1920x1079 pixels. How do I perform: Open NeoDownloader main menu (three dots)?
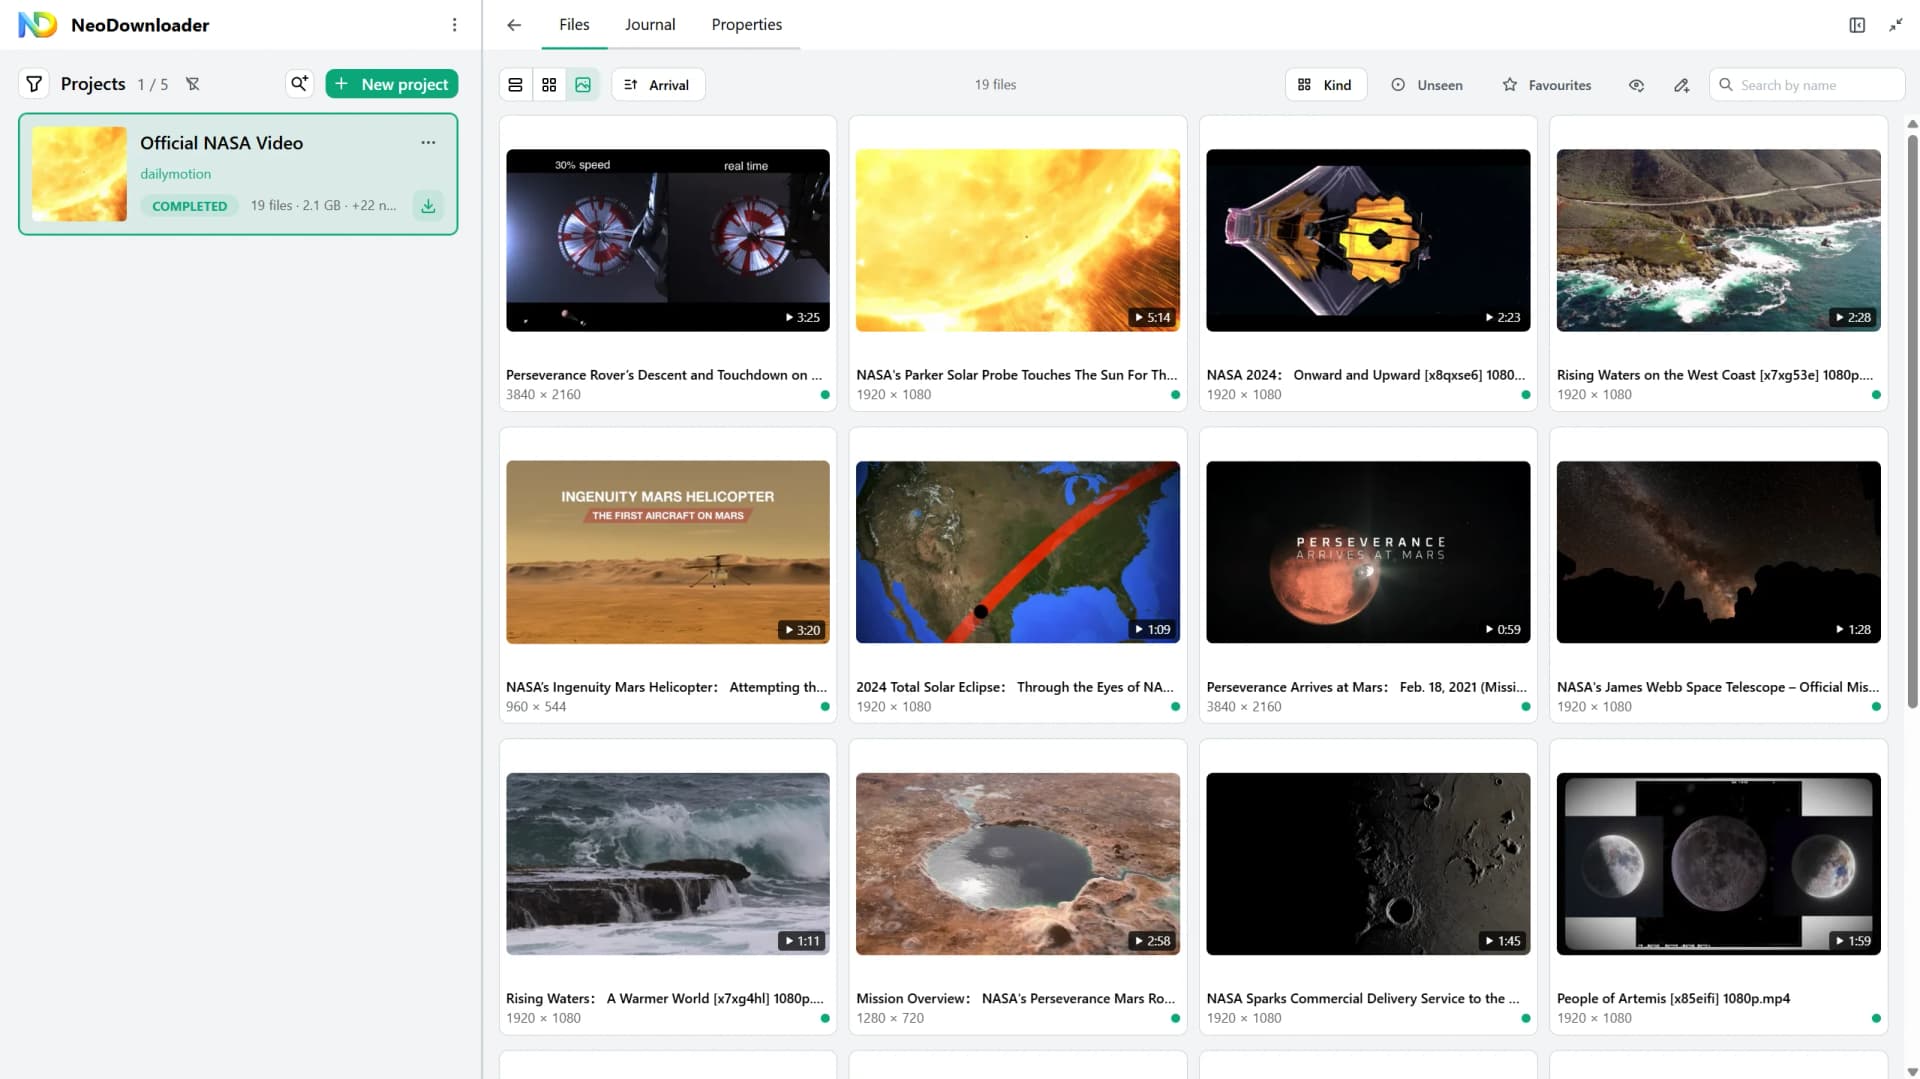454,25
